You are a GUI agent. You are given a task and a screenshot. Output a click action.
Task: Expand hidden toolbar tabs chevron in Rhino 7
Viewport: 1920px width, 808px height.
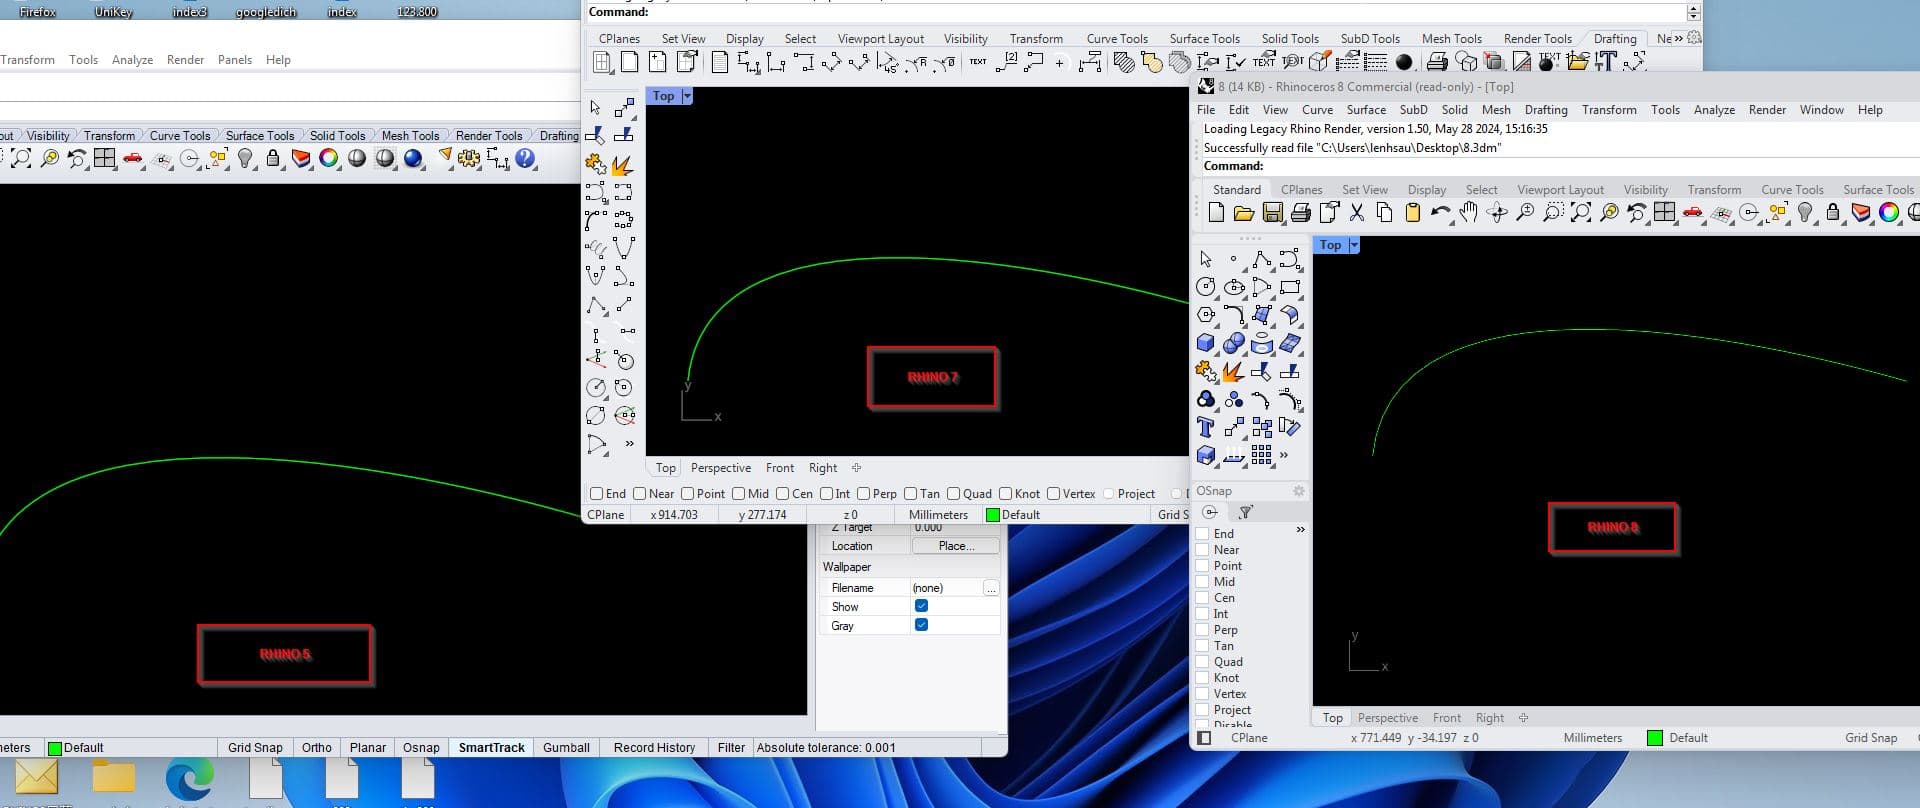[1678, 38]
